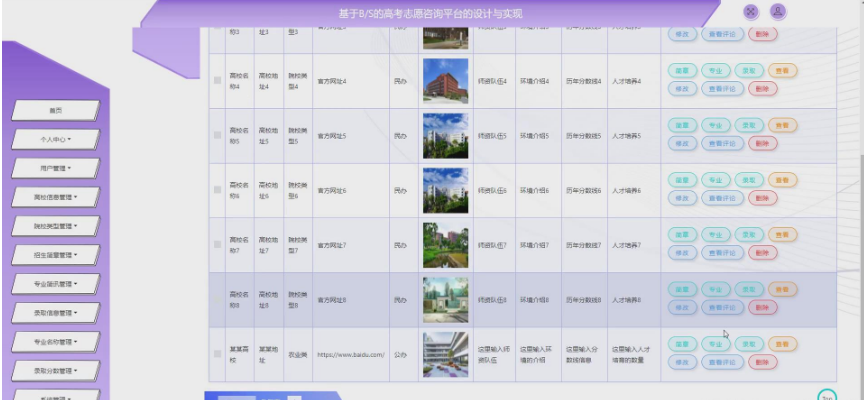Open 查看评论 for 高校名称6 row
The width and height of the screenshot is (864, 400).
coord(722,198)
